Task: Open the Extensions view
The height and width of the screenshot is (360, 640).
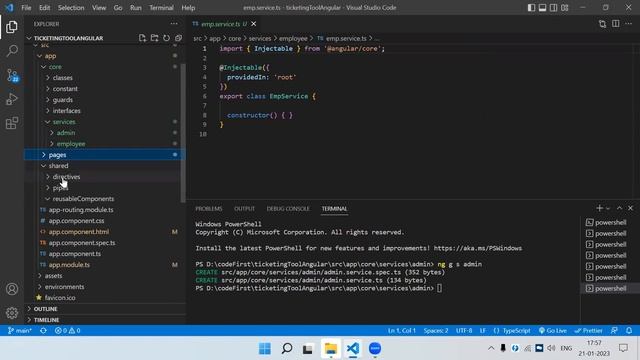Action: click(12, 123)
